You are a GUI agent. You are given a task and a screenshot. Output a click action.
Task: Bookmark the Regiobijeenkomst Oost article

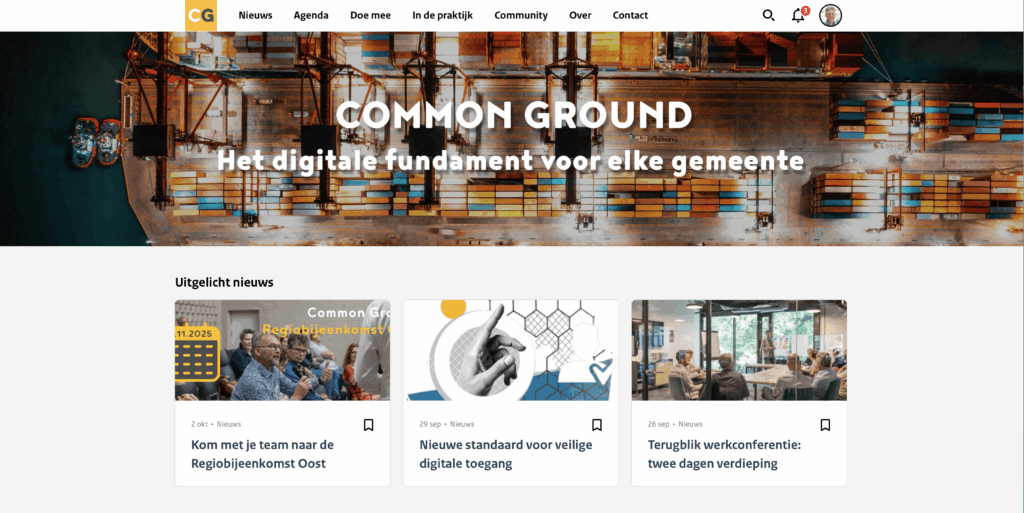pyautogui.click(x=368, y=425)
